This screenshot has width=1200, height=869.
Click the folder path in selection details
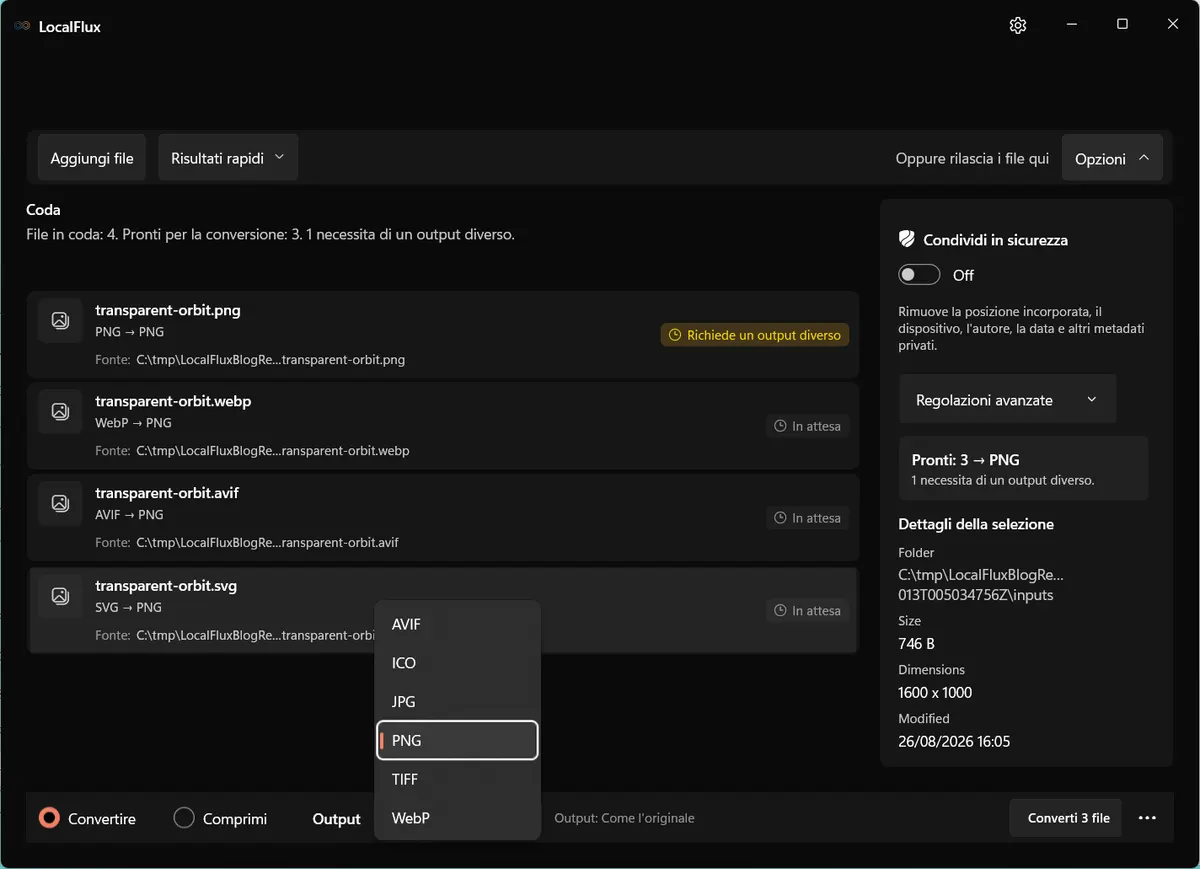click(981, 585)
